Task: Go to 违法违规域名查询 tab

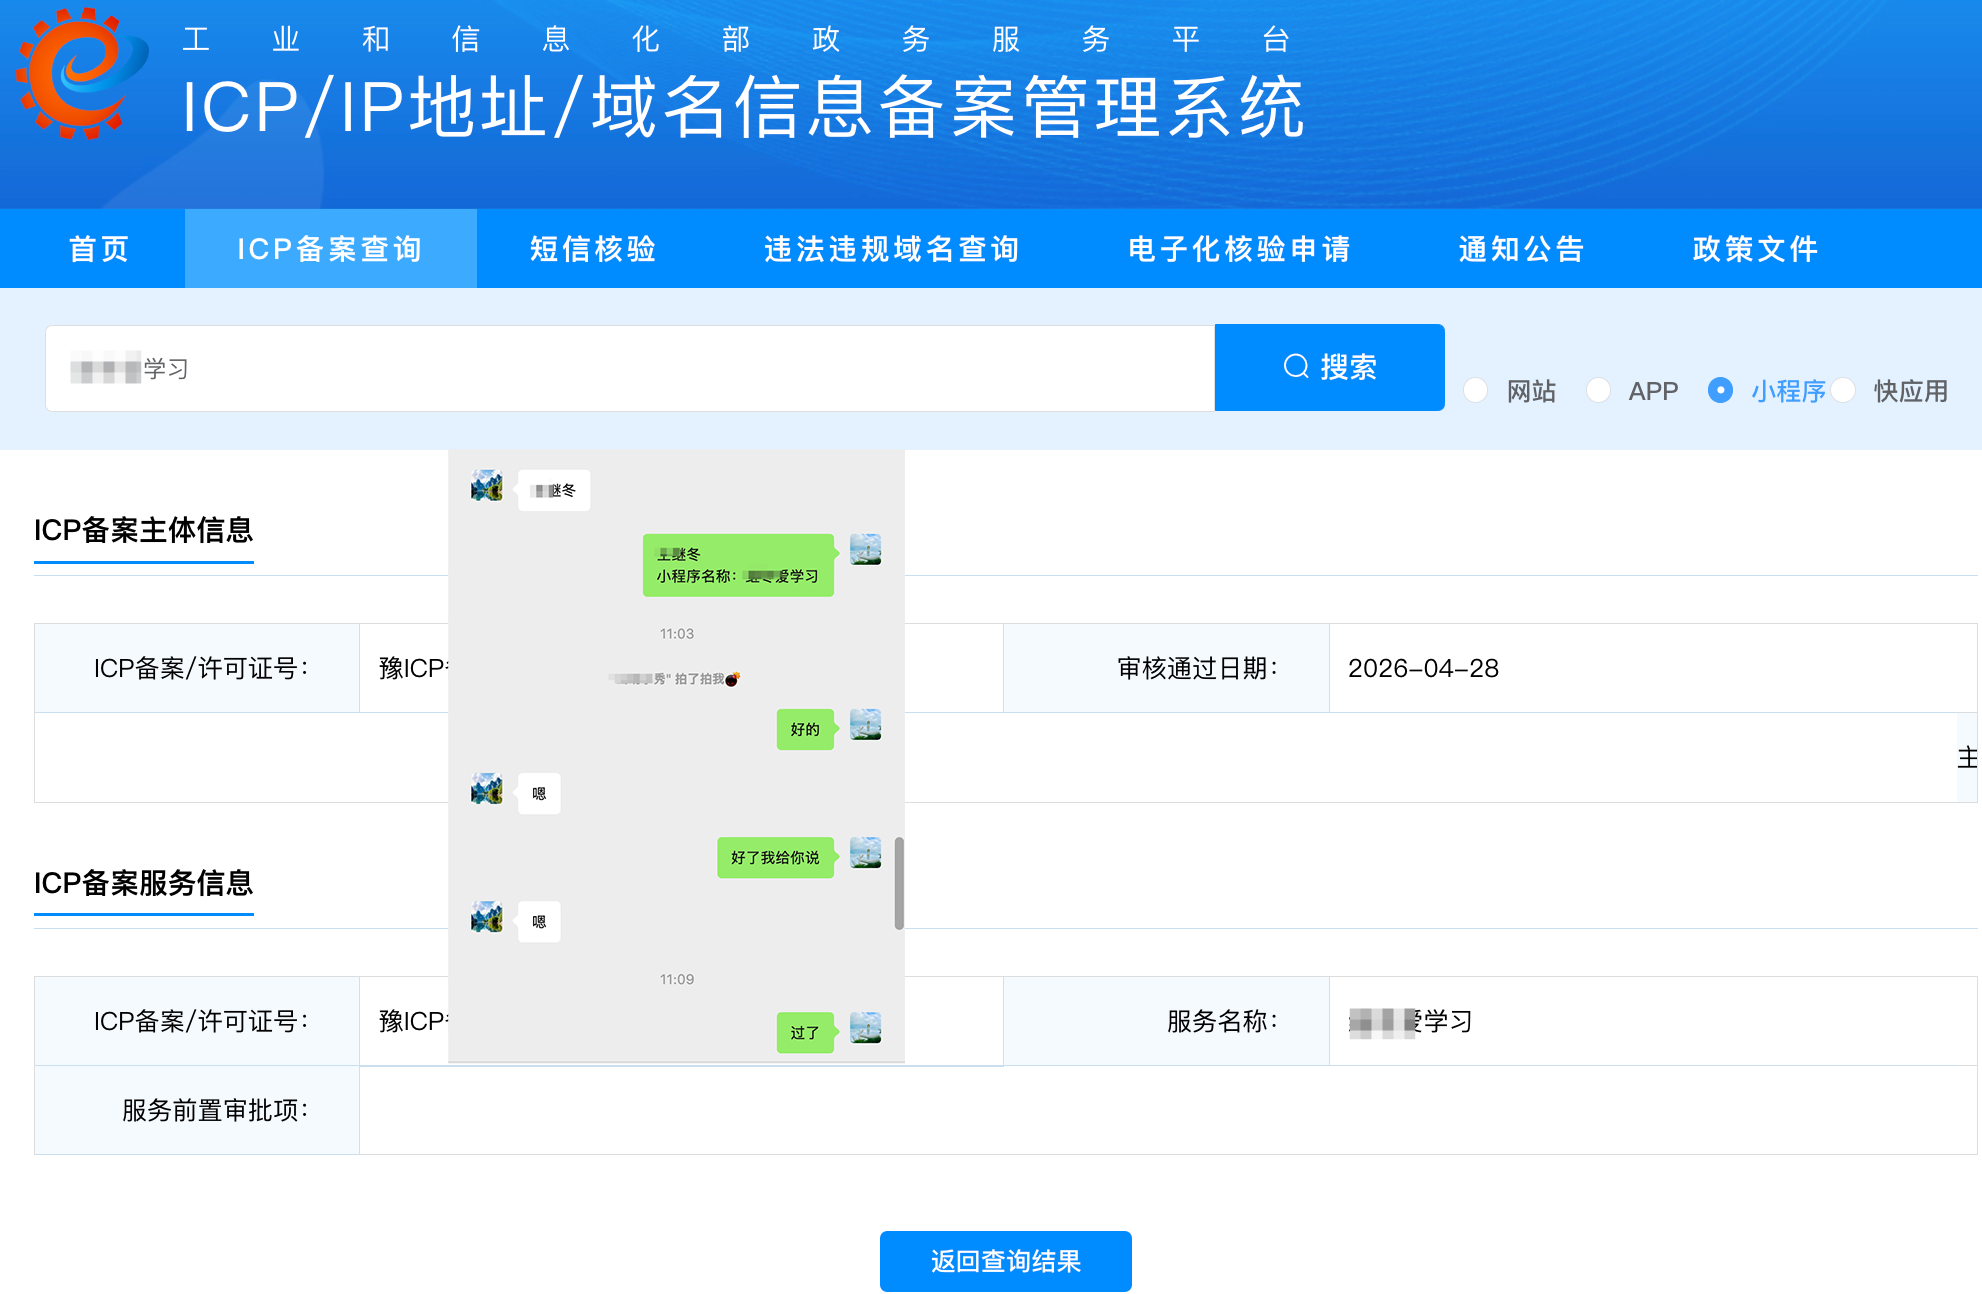Action: [x=892, y=249]
